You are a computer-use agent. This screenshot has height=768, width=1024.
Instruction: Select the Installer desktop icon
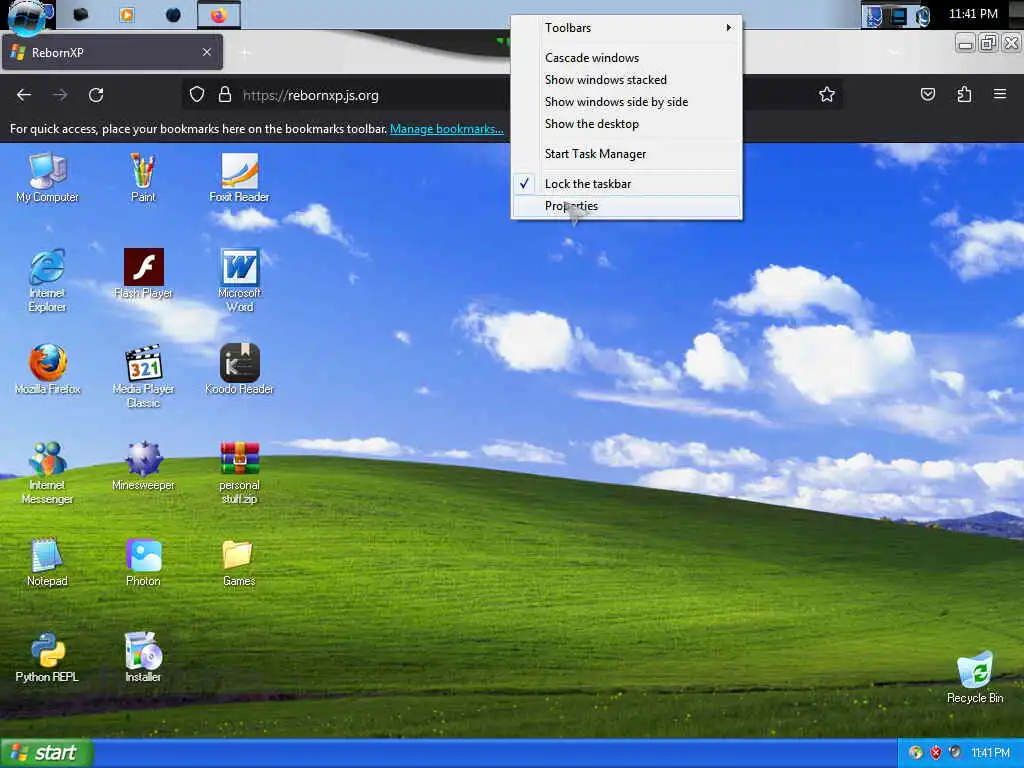(x=143, y=658)
